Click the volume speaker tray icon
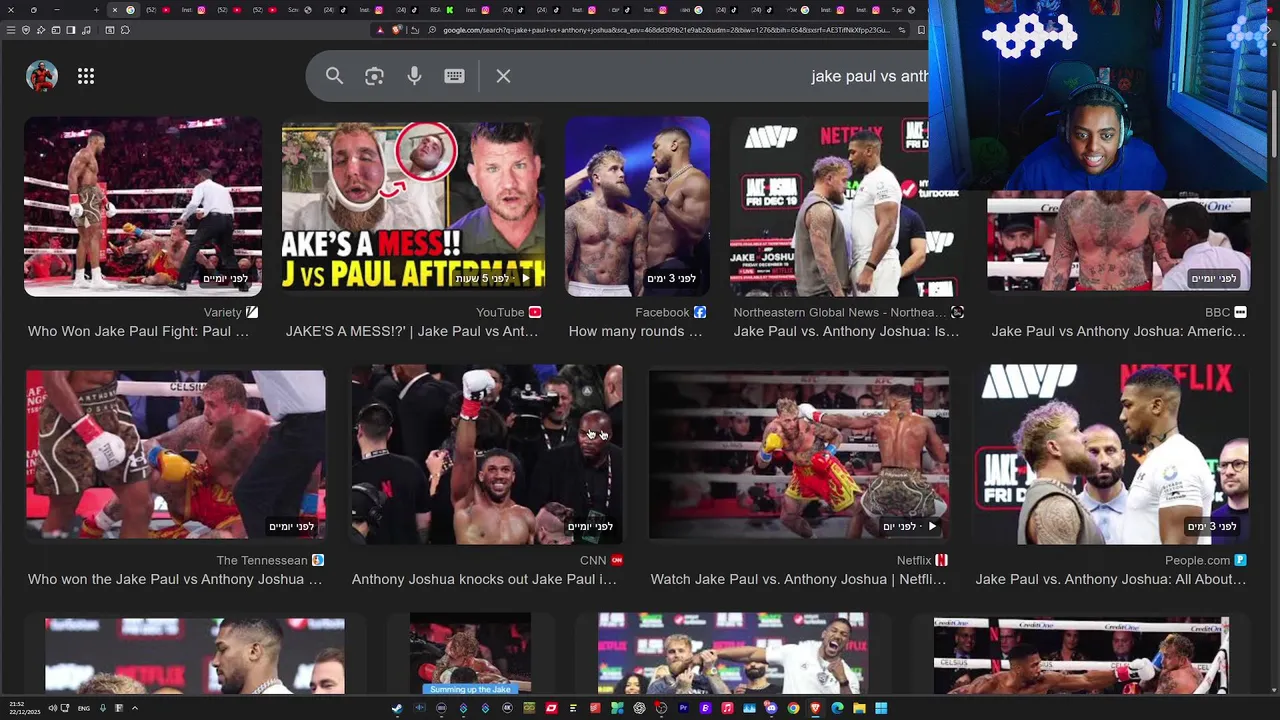The height and width of the screenshot is (720, 1280). click(53, 708)
